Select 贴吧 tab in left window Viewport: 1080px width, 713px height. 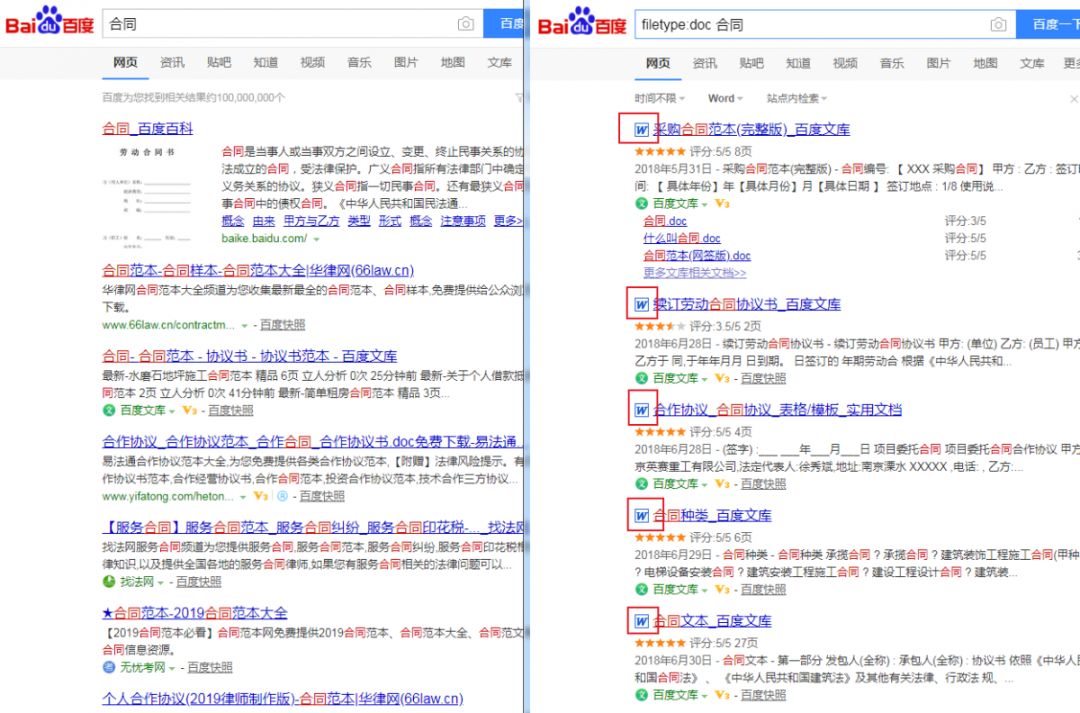[219, 63]
